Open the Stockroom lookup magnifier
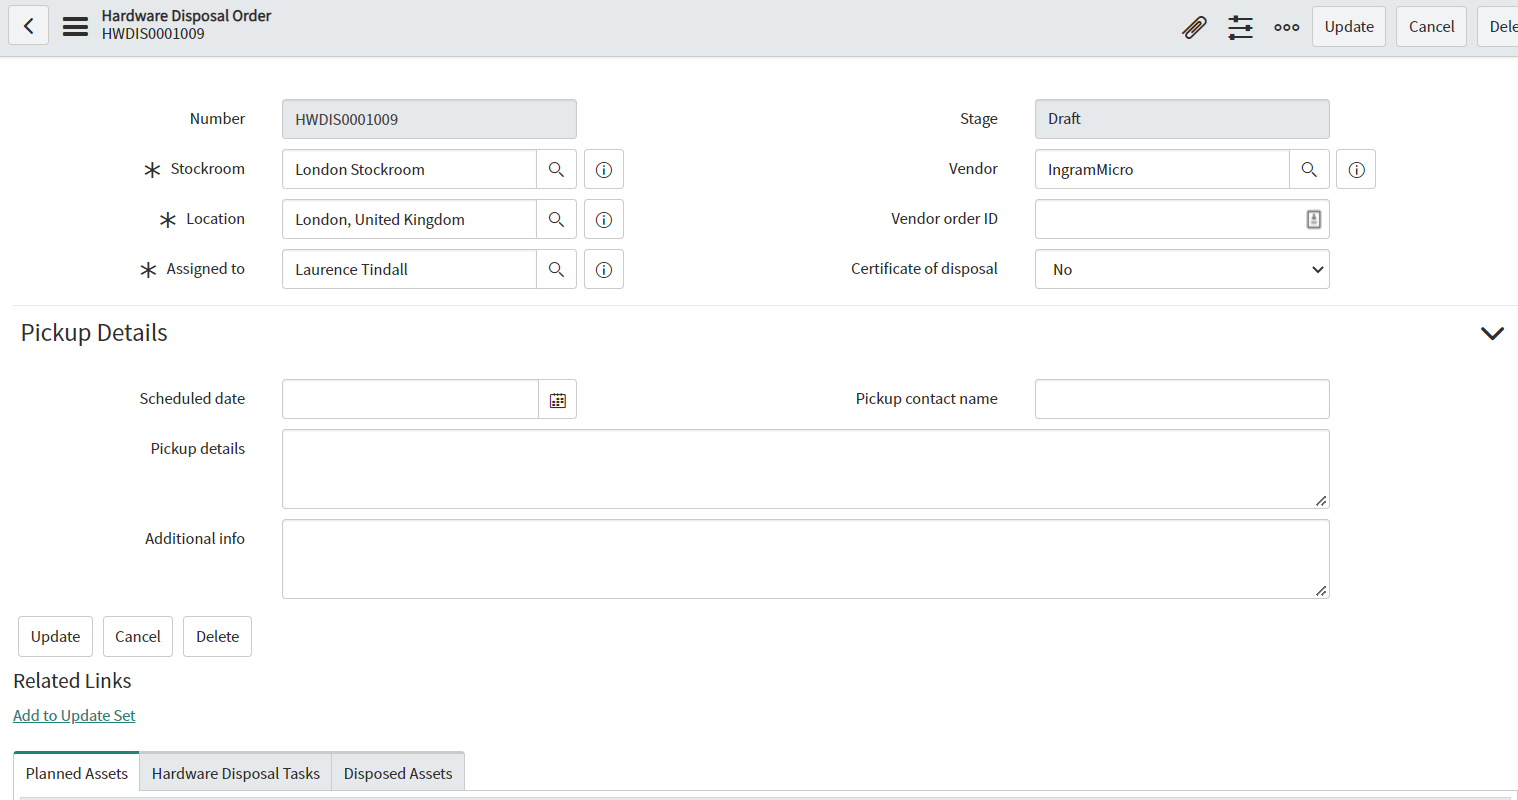1518x800 pixels. point(556,169)
